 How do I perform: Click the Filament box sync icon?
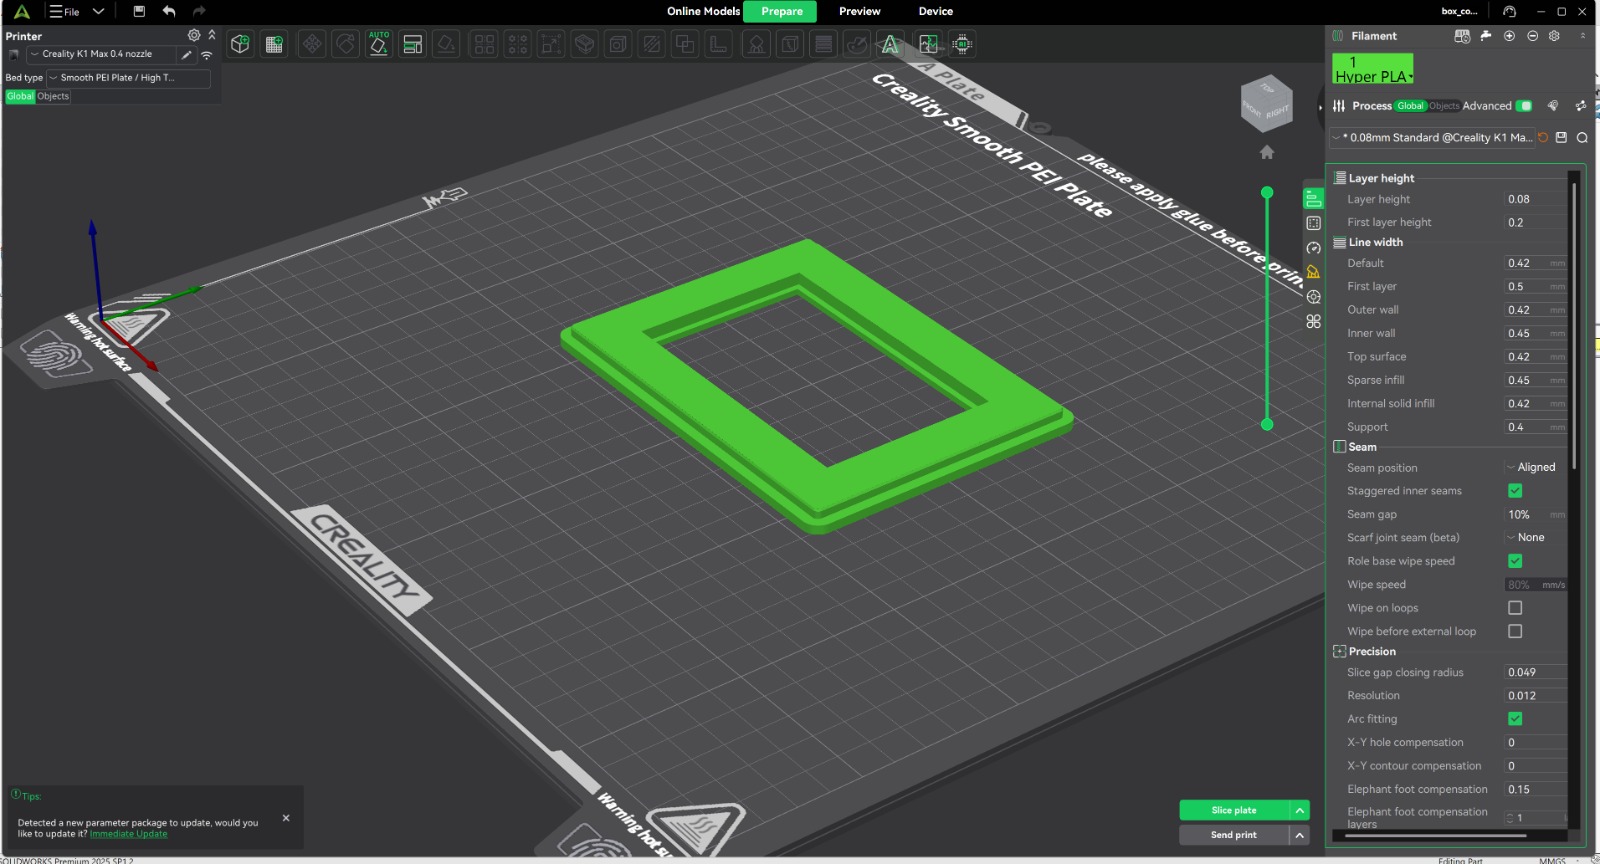(1462, 36)
